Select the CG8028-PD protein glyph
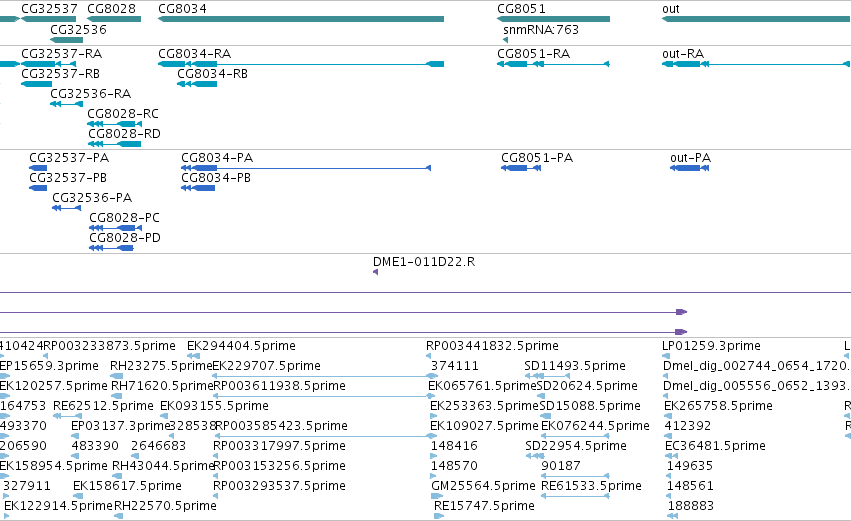 pos(111,248)
